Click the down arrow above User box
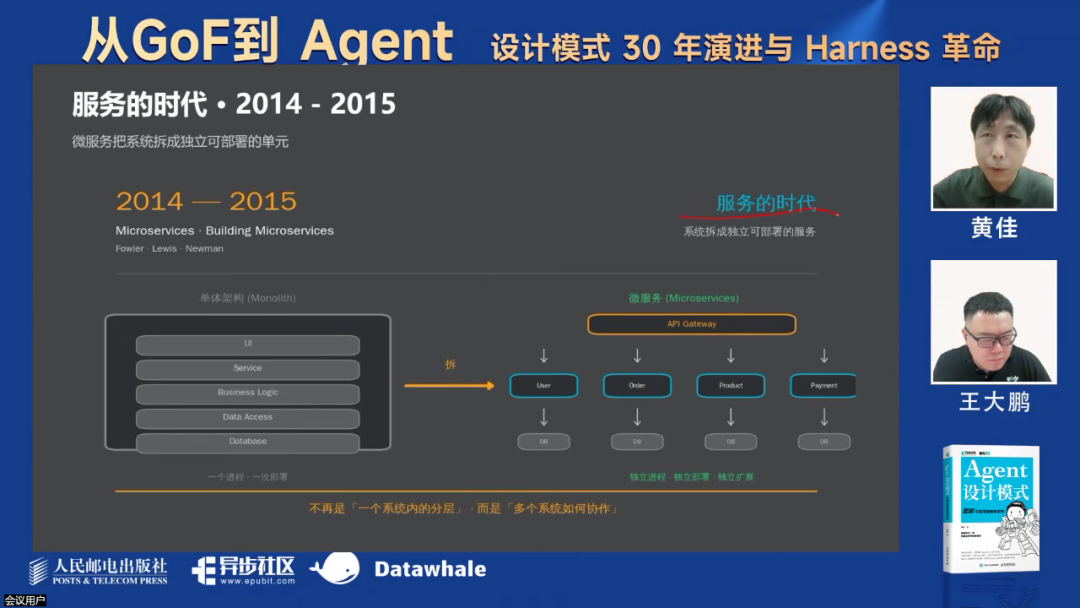Screen dimensions: 1080x608 click(x=543, y=356)
